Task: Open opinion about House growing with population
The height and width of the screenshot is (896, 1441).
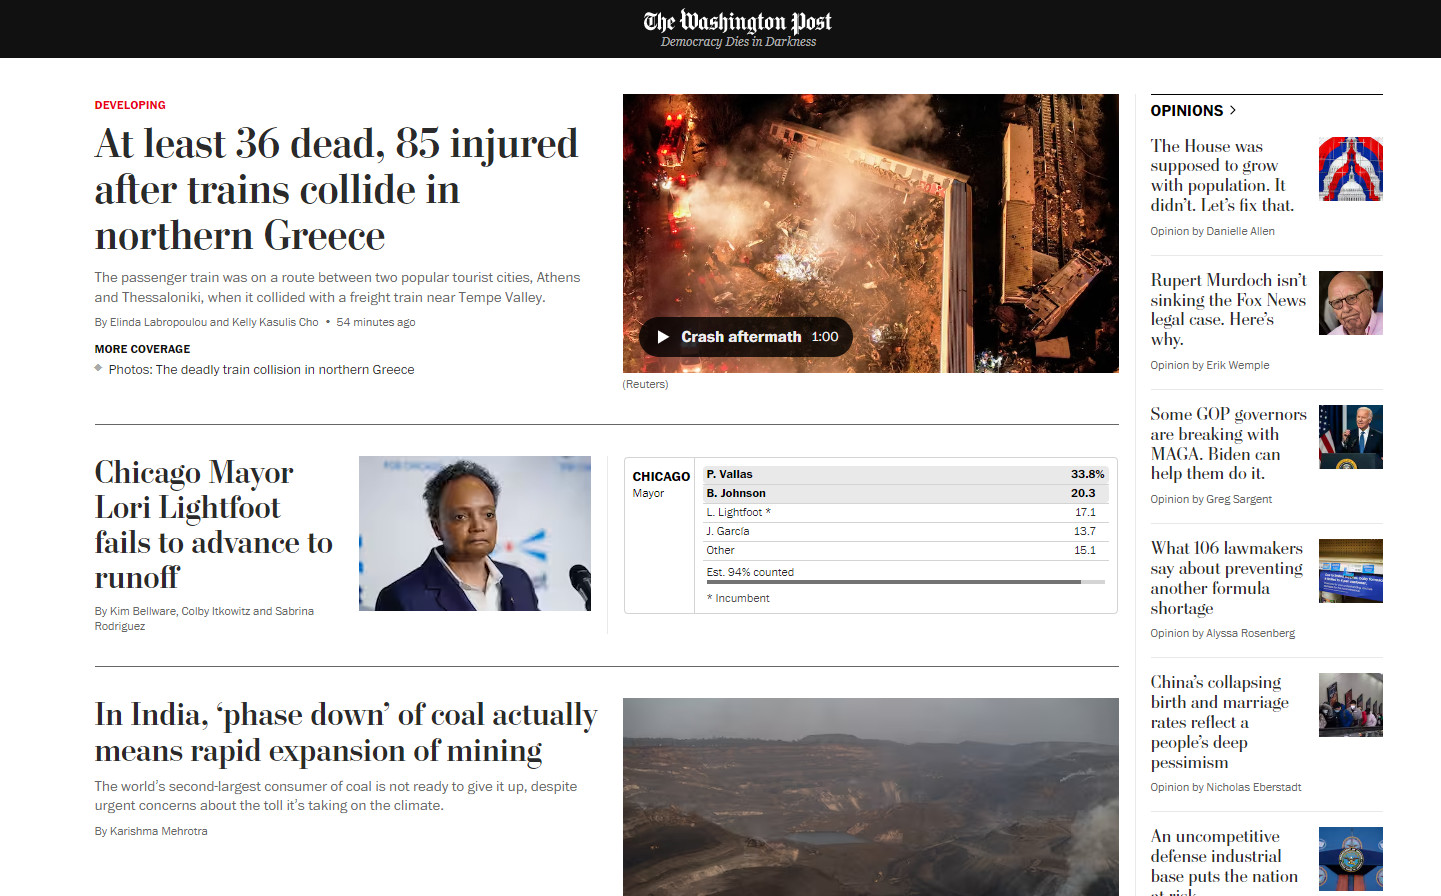Action: (x=1221, y=175)
